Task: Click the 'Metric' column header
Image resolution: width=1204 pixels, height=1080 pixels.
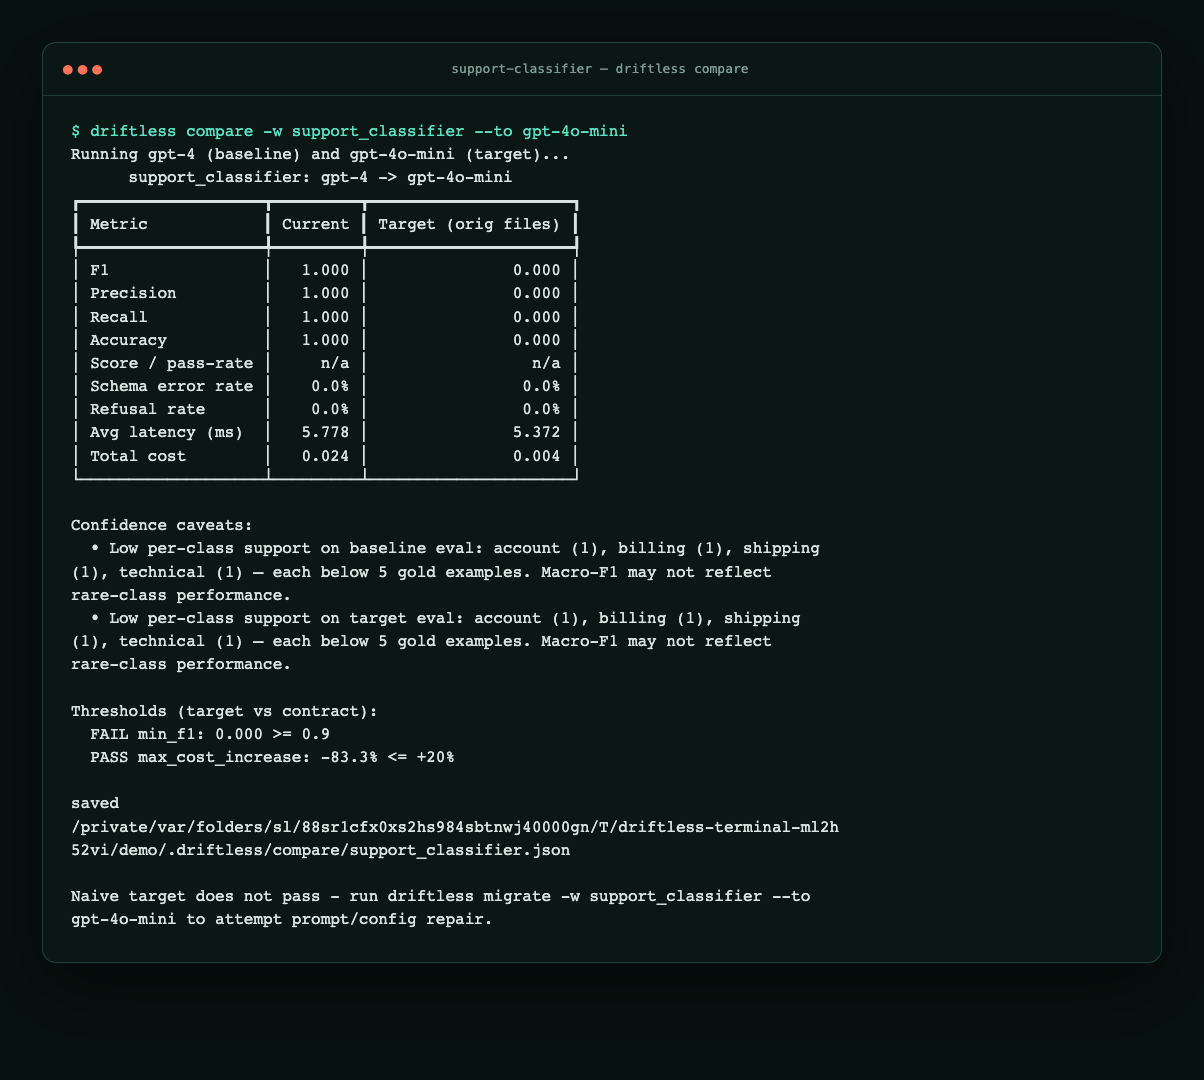Action: tap(119, 224)
